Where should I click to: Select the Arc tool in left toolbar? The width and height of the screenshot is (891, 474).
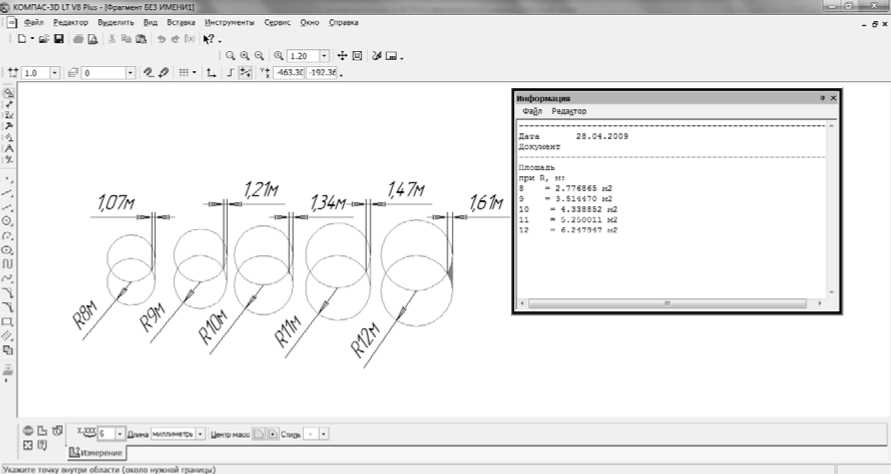coord(8,235)
